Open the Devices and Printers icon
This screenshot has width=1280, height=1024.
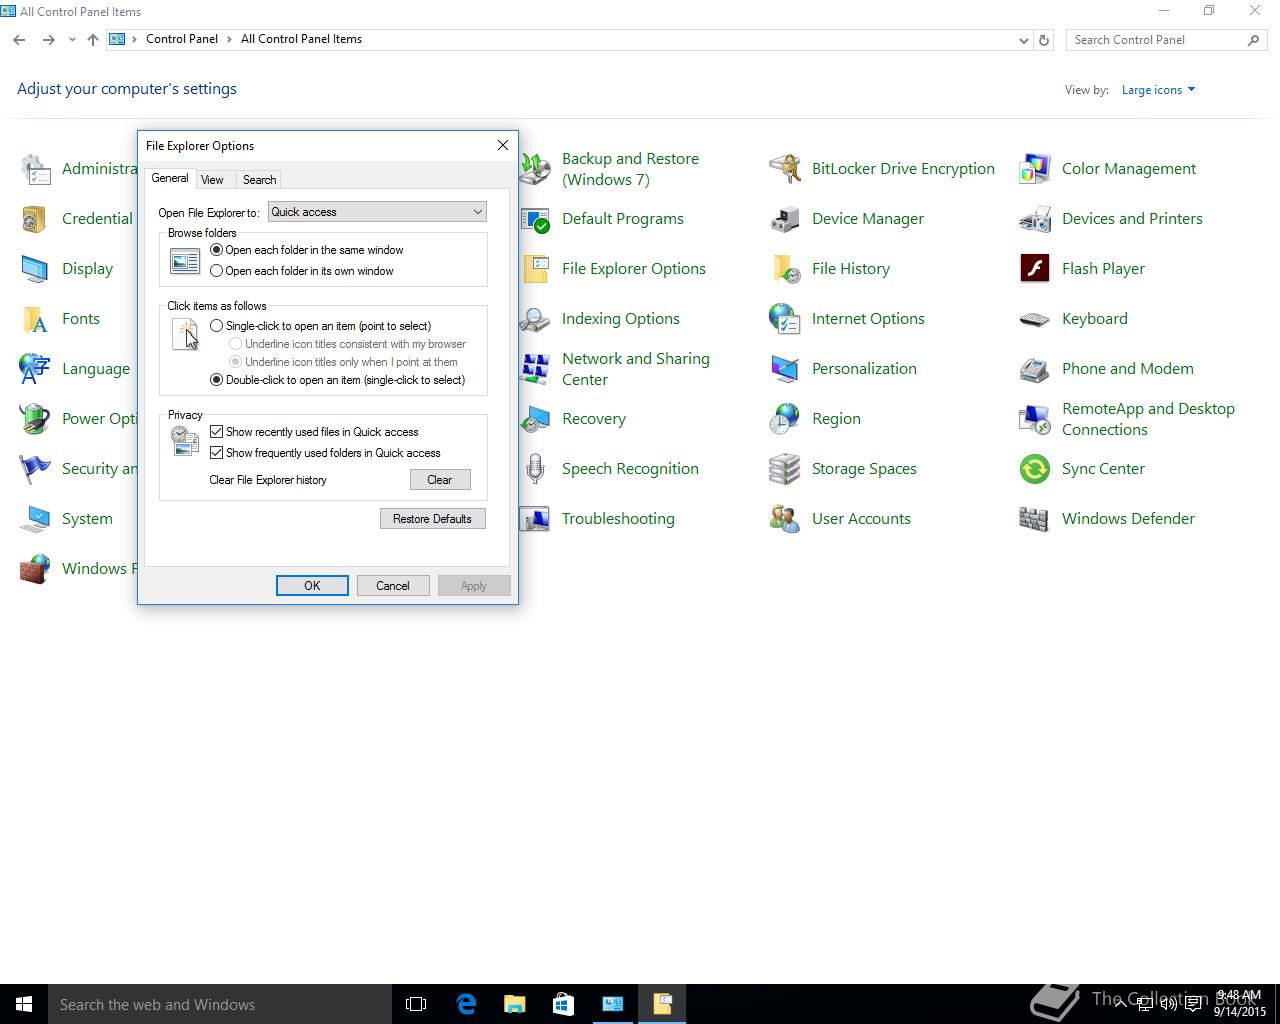coord(1035,219)
